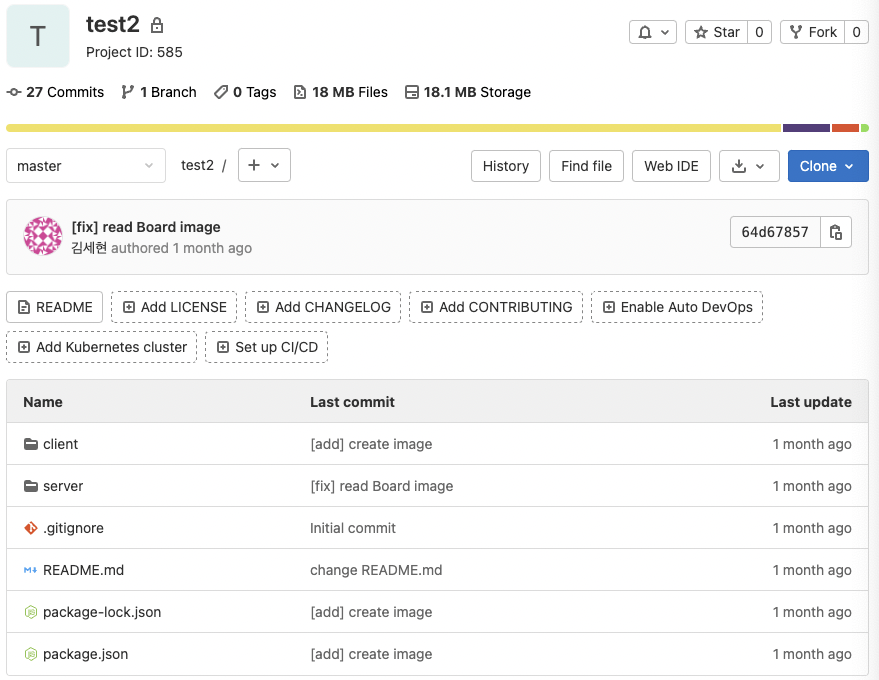
Task: Open the notification bell dropdown
Action: point(653,33)
